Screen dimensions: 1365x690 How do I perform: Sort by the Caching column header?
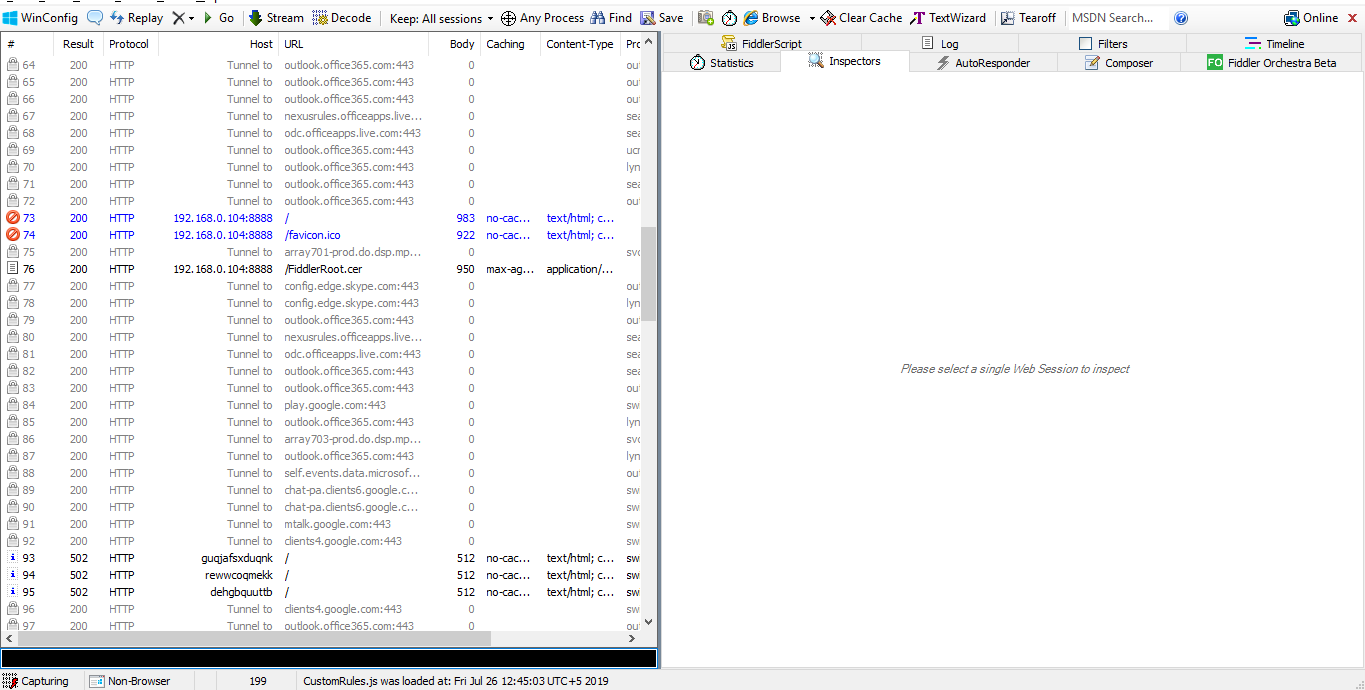510,44
